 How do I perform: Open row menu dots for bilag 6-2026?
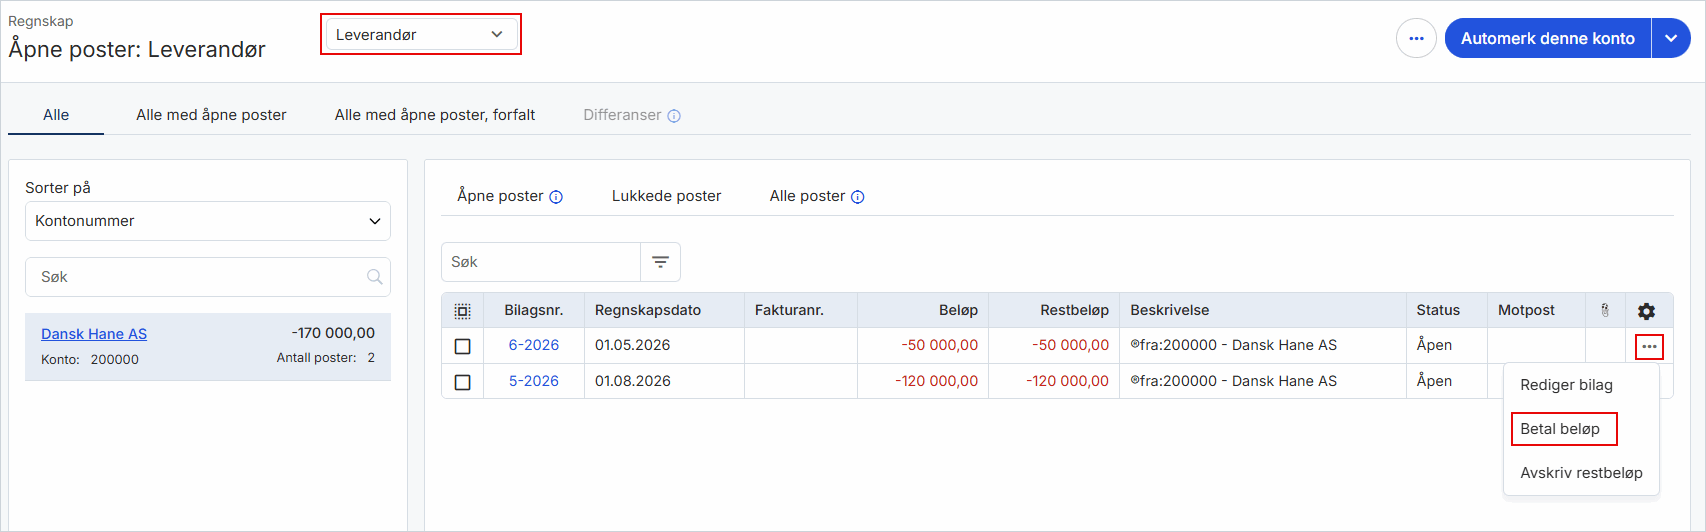pos(1649,347)
